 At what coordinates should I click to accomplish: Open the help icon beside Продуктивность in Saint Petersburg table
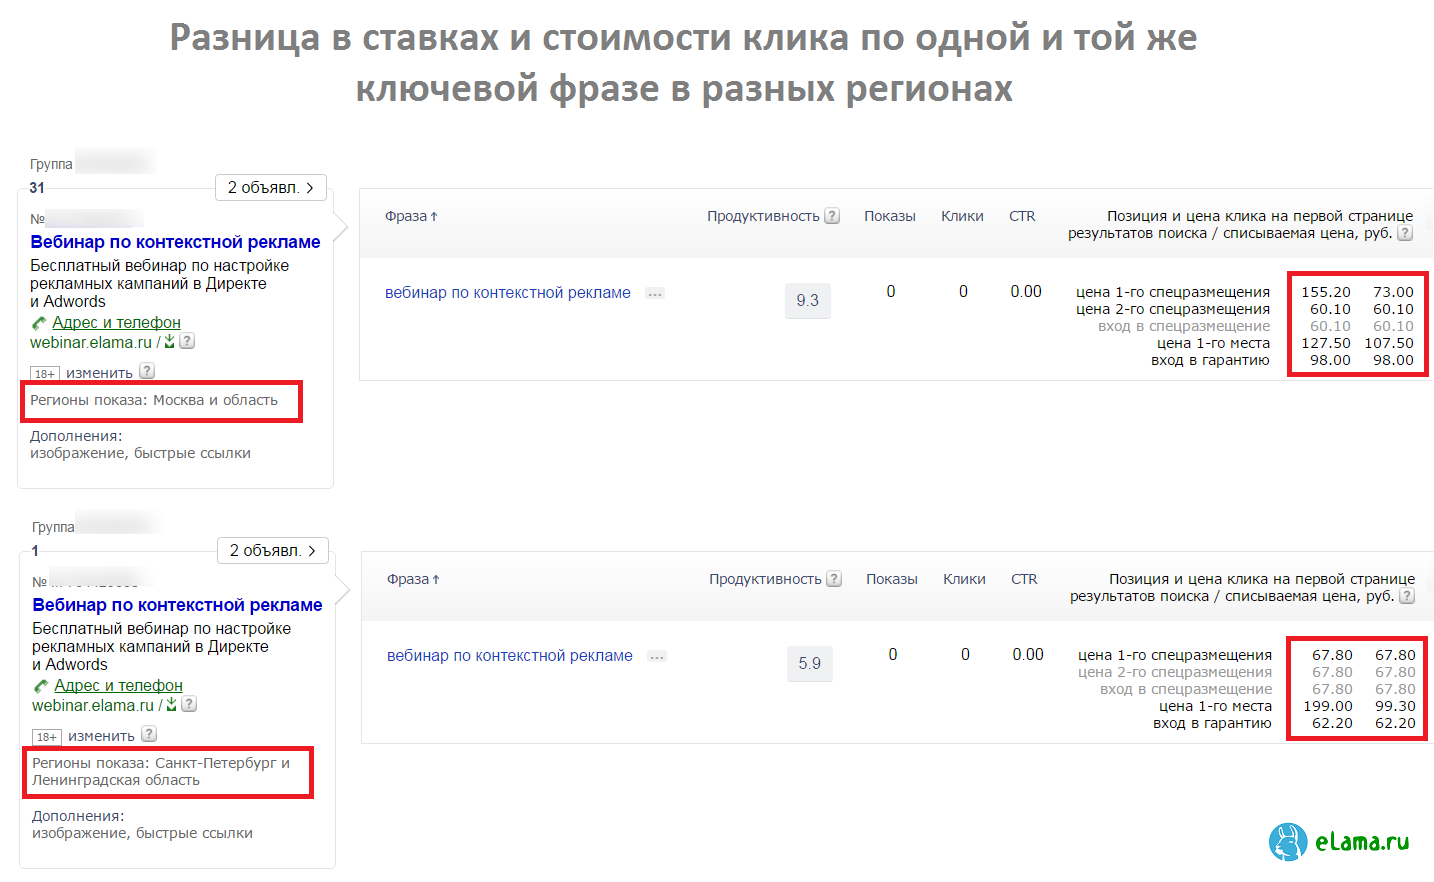click(834, 579)
